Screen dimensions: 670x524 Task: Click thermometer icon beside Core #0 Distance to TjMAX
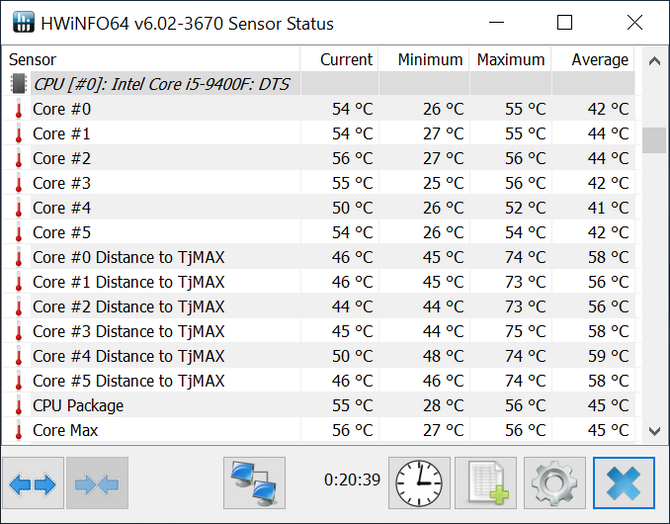click(x=18, y=257)
